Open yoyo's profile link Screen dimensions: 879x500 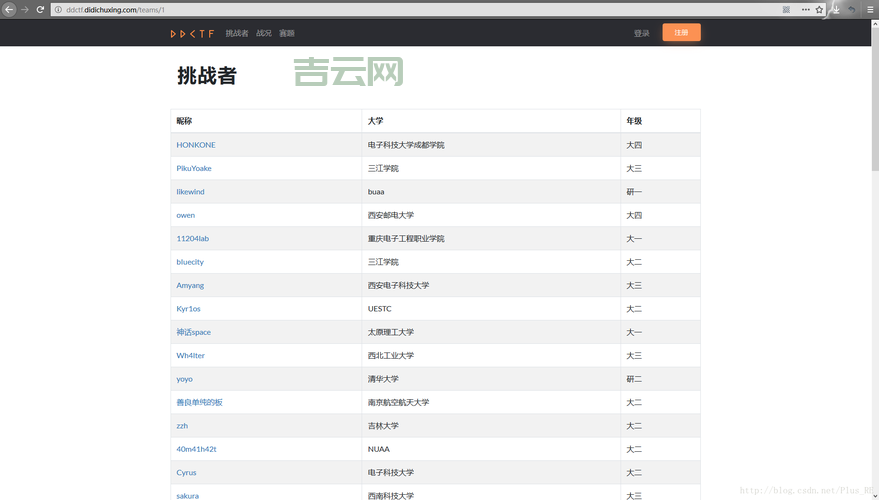tap(184, 379)
